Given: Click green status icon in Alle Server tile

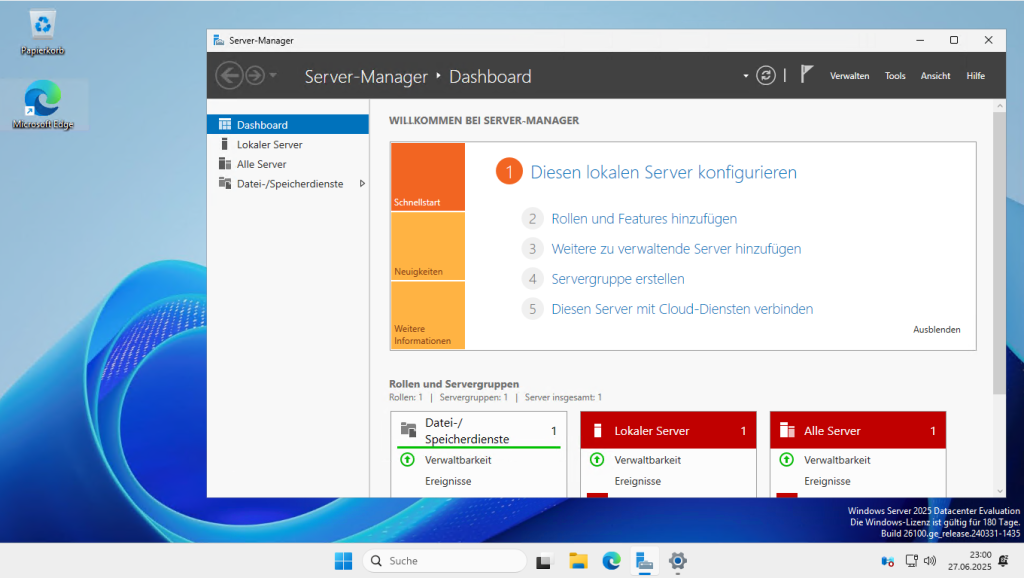Looking at the screenshot, I should [786, 460].
